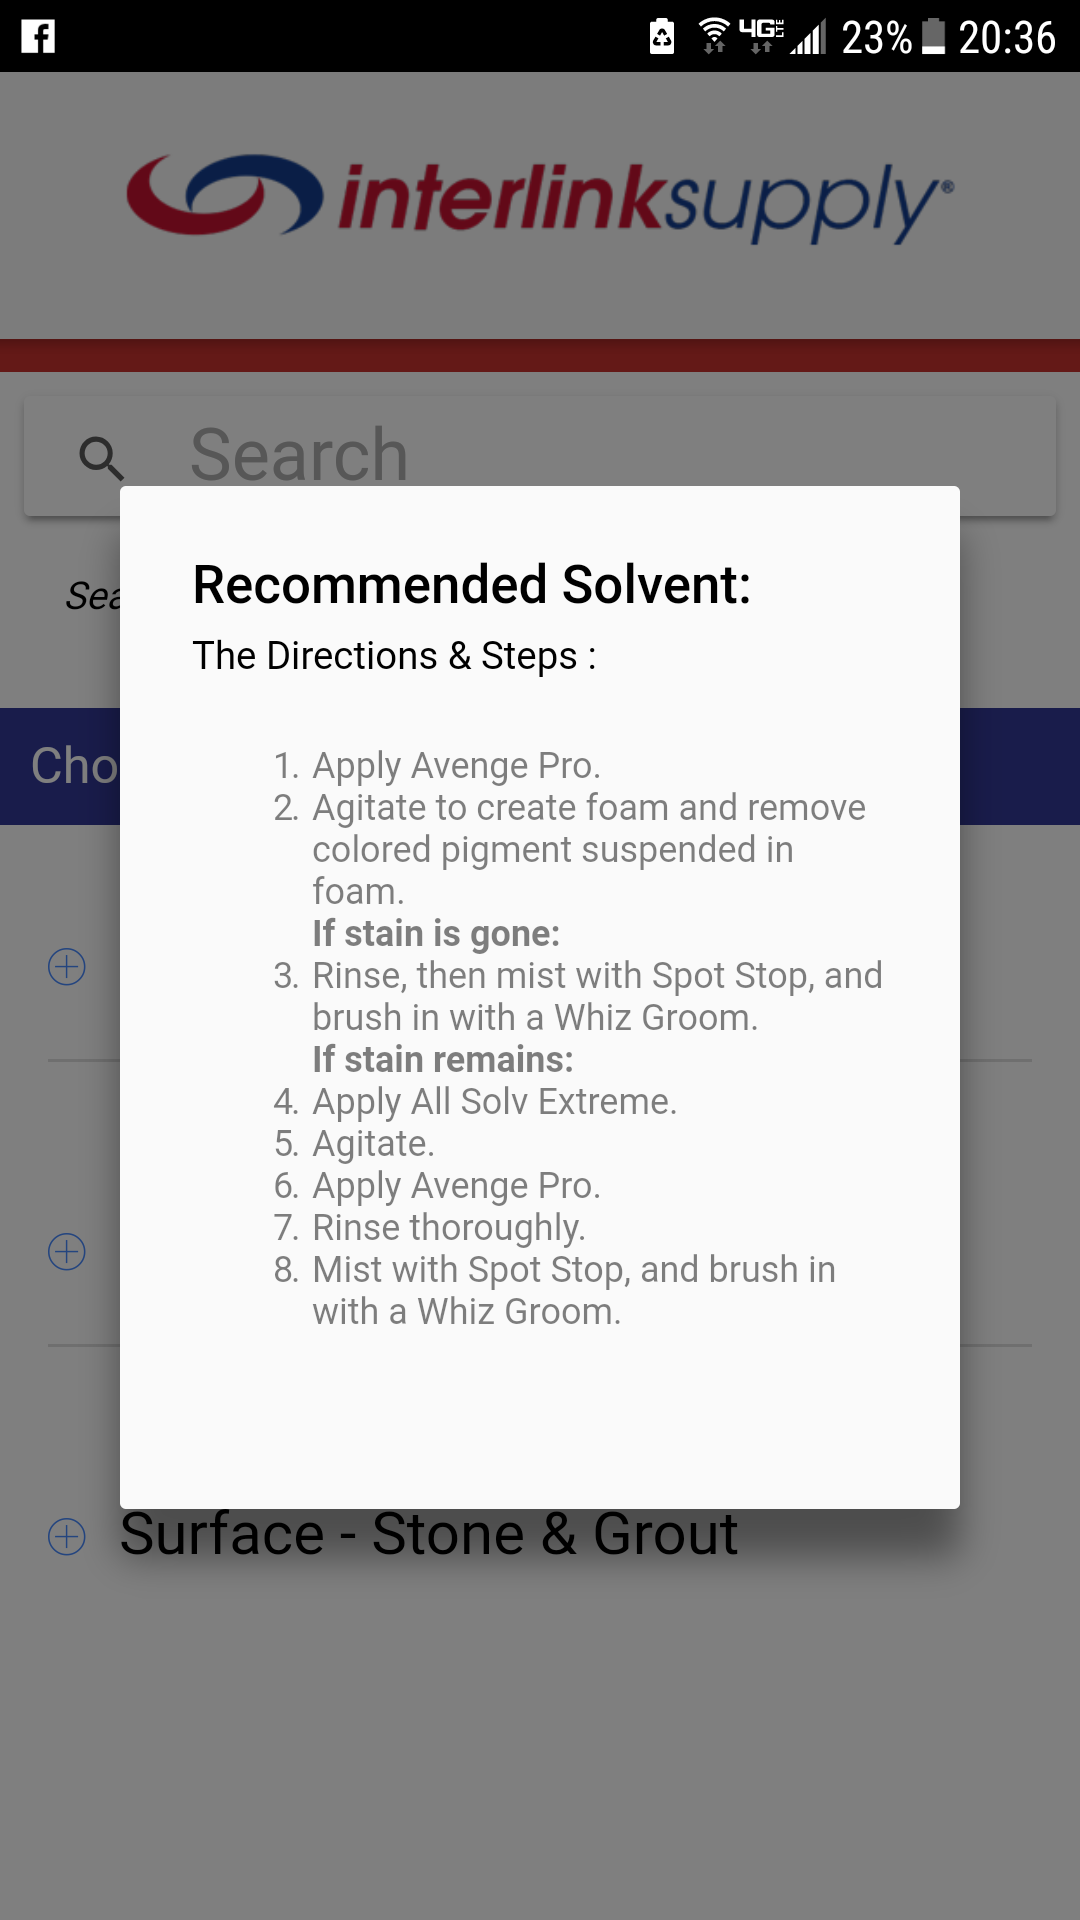
Task: Expand the second list item using its plus toggle
Action: (x=65, y=1251)
